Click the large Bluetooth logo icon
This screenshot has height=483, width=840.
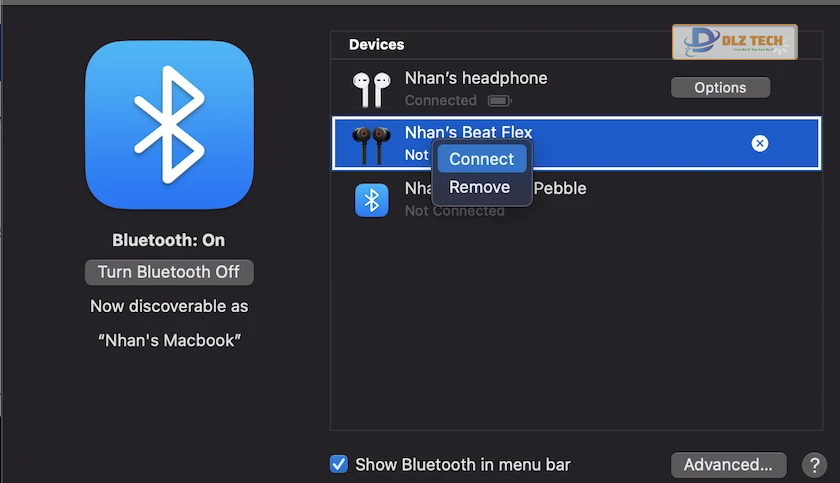tap(169, 125)
